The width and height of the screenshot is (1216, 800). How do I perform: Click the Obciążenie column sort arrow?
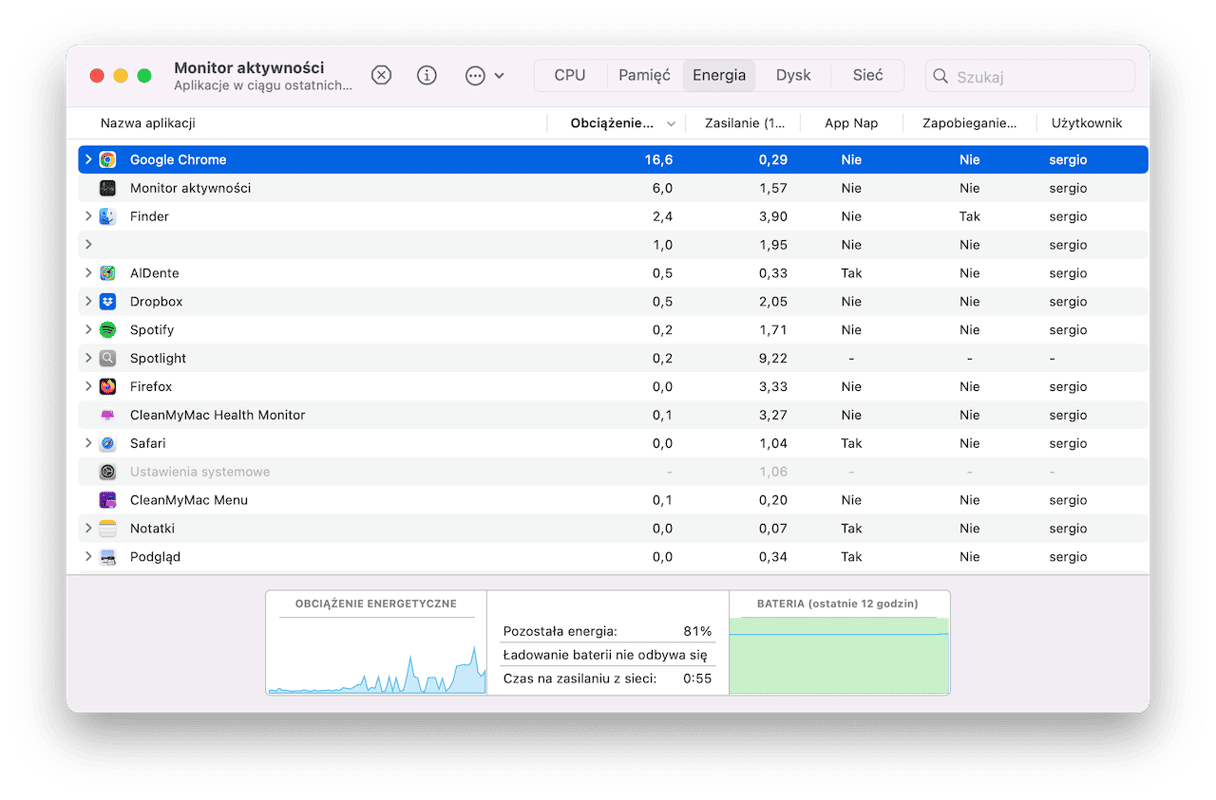pos(671,124)
